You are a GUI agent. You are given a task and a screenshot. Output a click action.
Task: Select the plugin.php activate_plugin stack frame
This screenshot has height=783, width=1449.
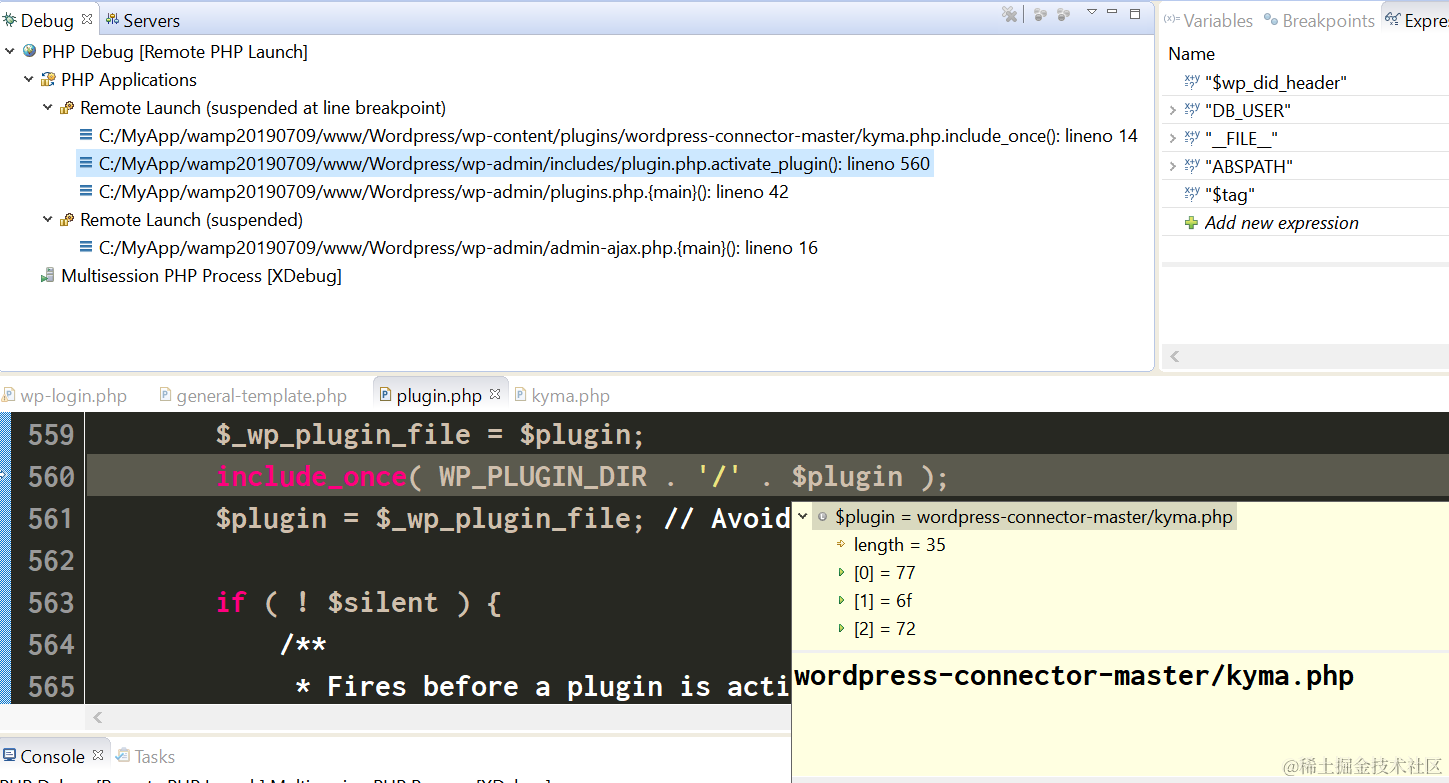[x=514, y=164]
